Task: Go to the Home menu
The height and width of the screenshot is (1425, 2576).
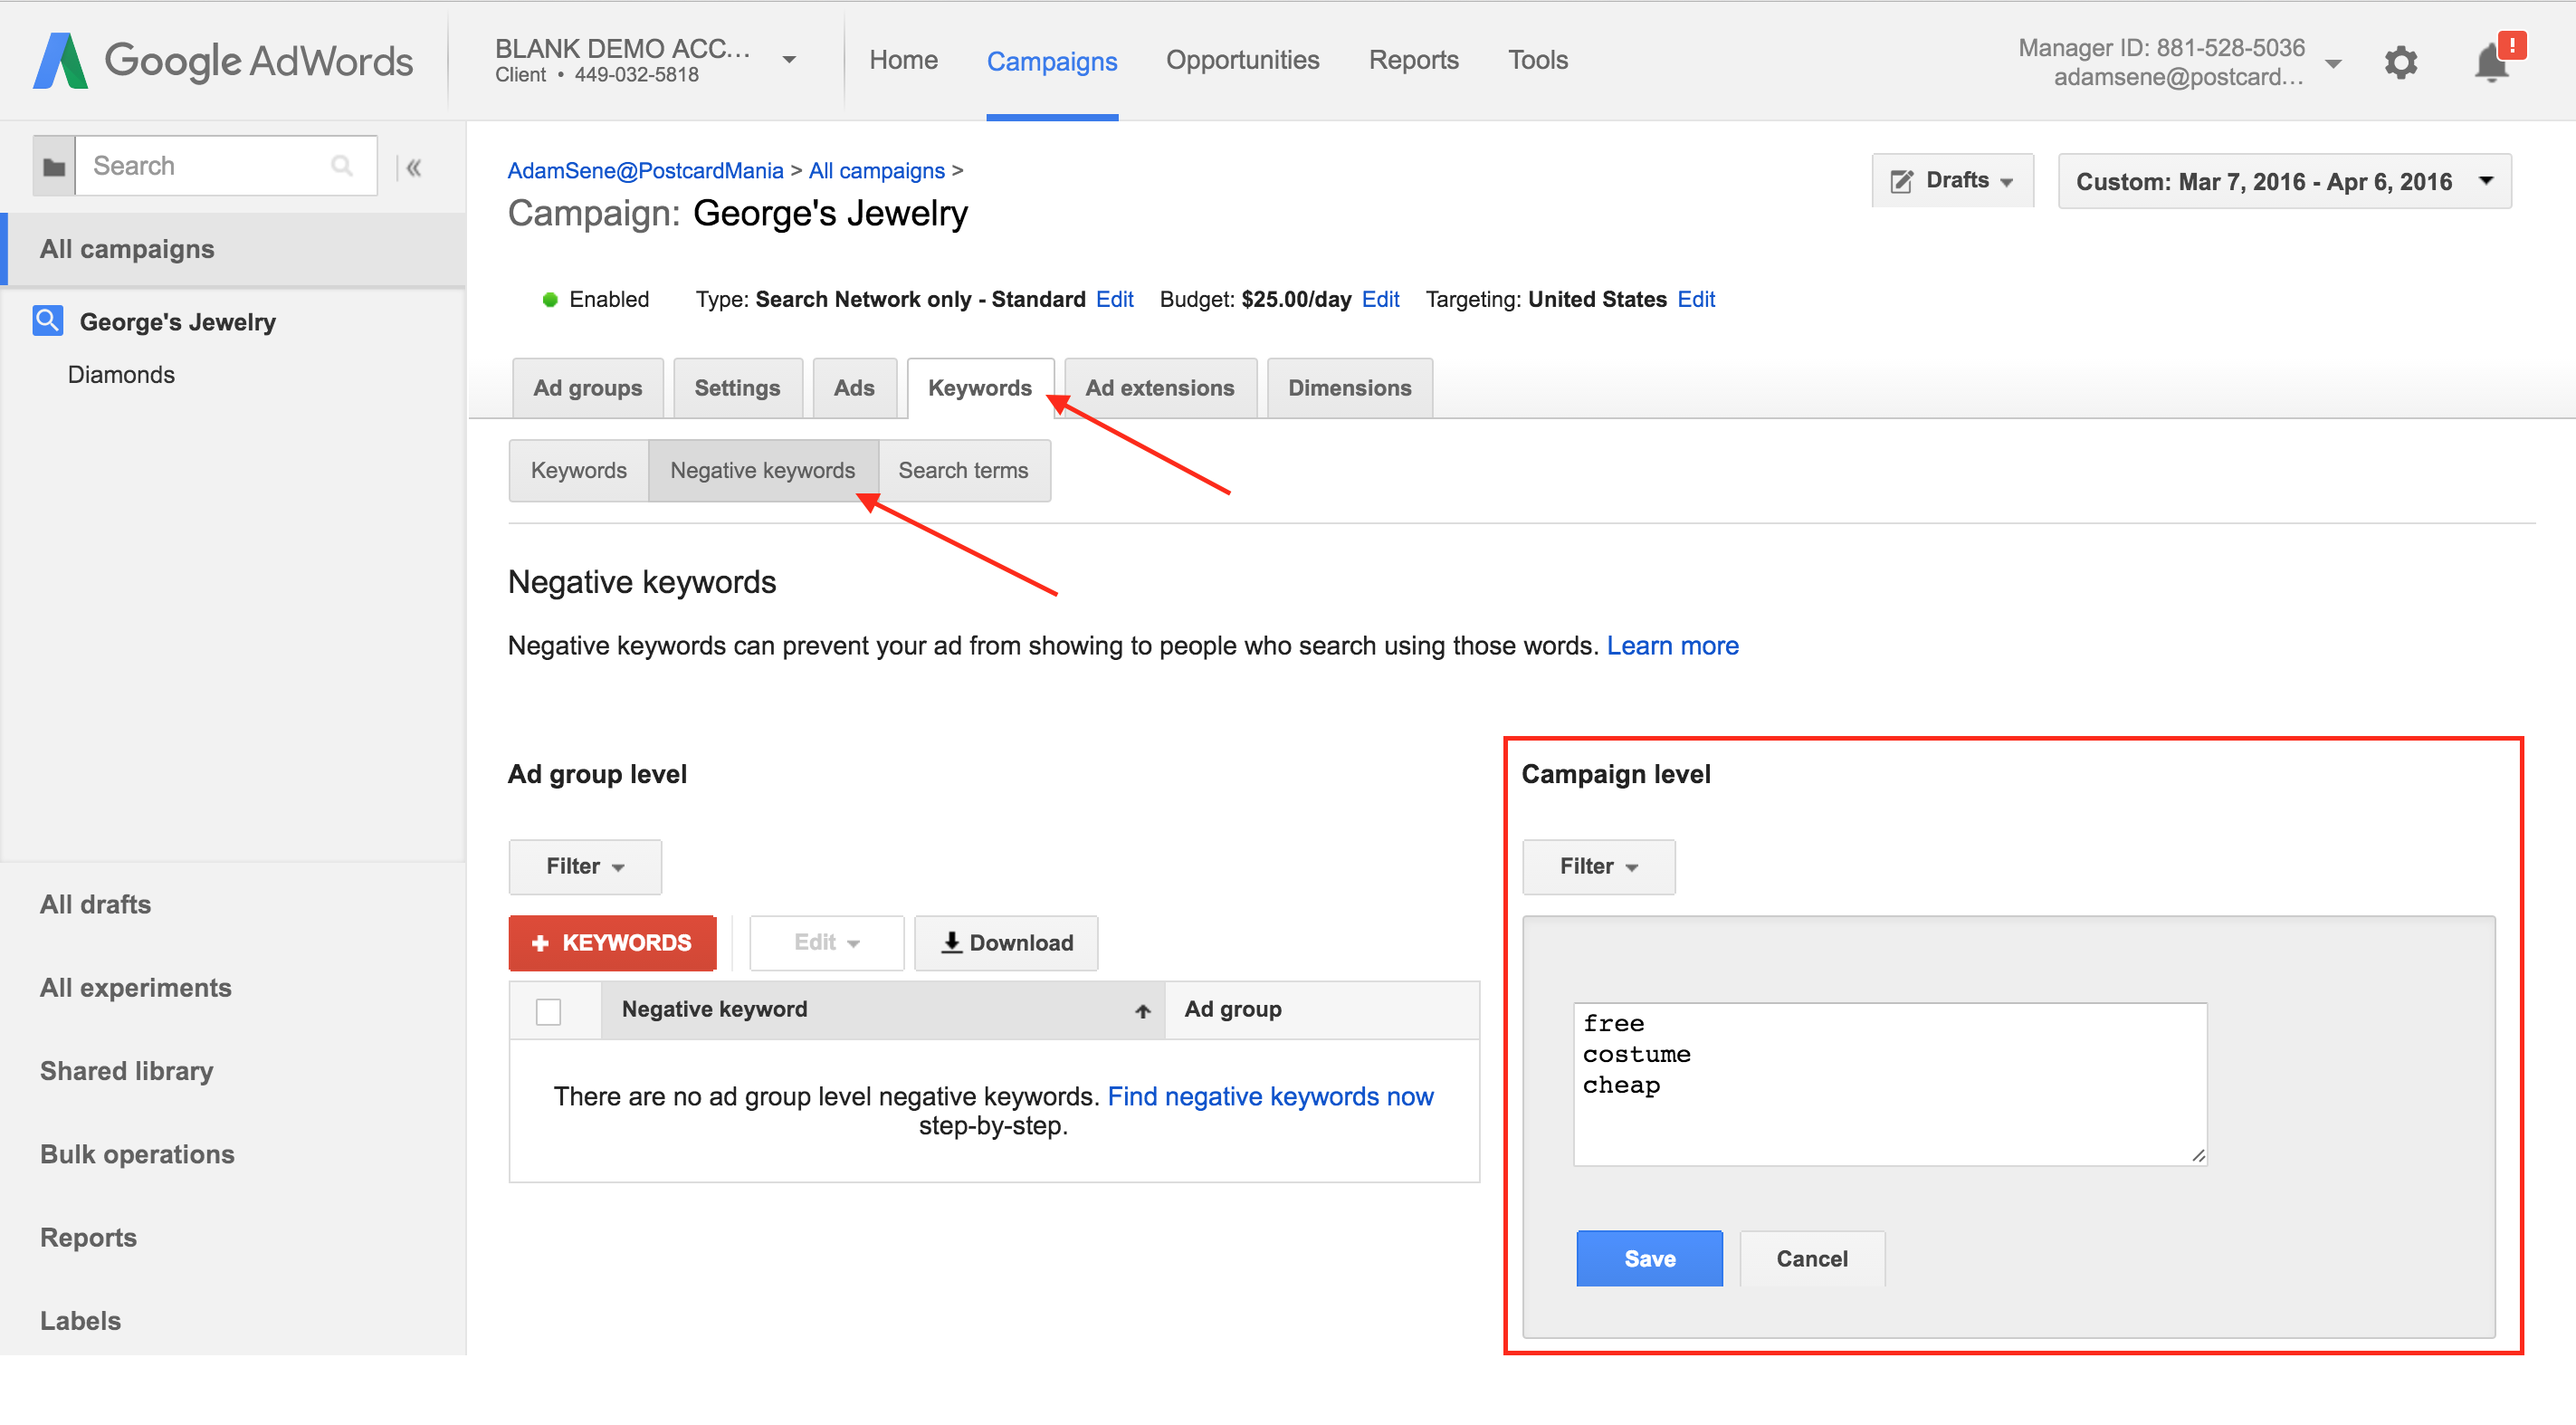Action: pos(903,60)
